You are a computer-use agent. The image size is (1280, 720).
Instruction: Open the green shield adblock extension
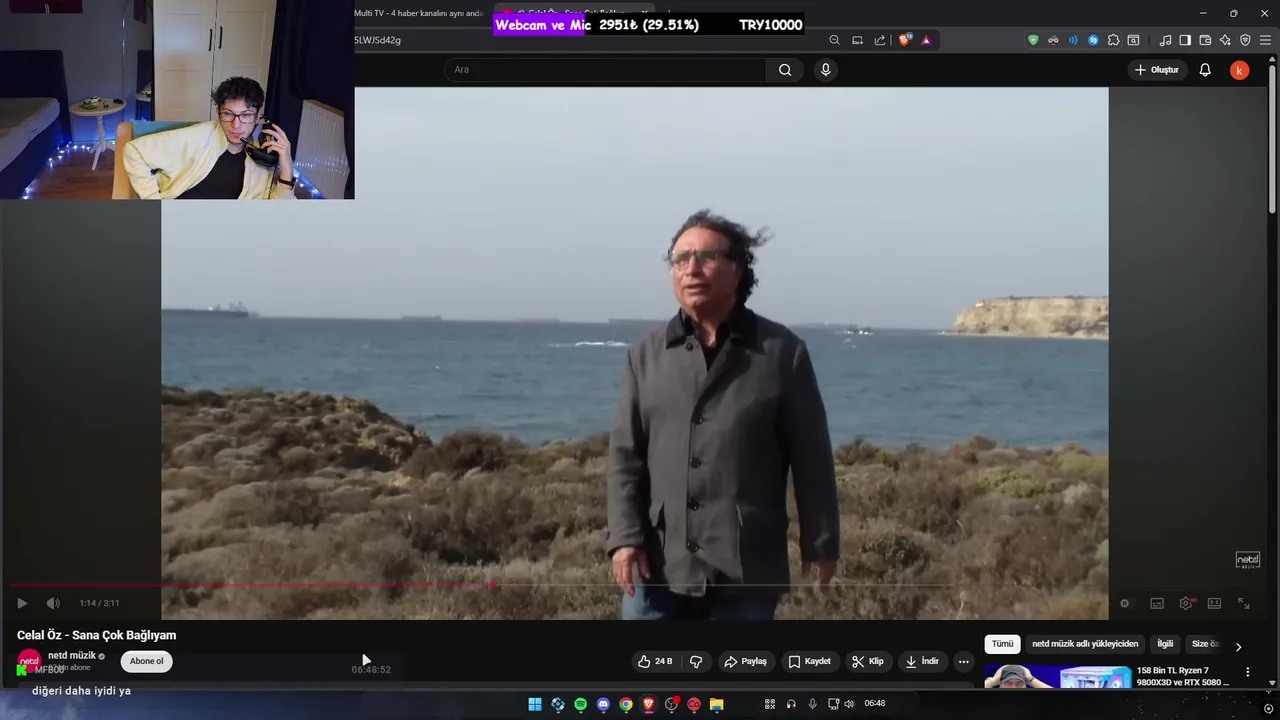[x=1033, y=40]
